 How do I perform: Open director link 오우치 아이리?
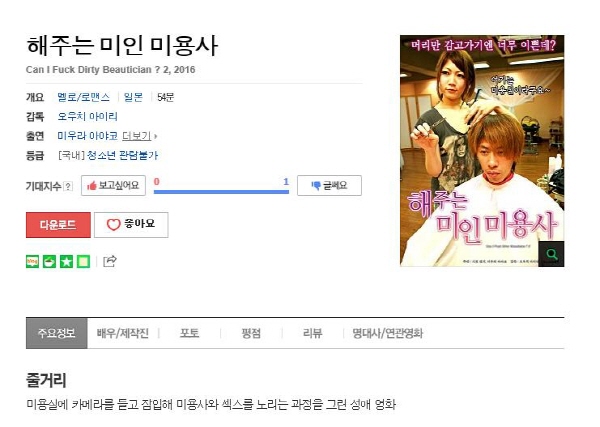click(87, 116)
